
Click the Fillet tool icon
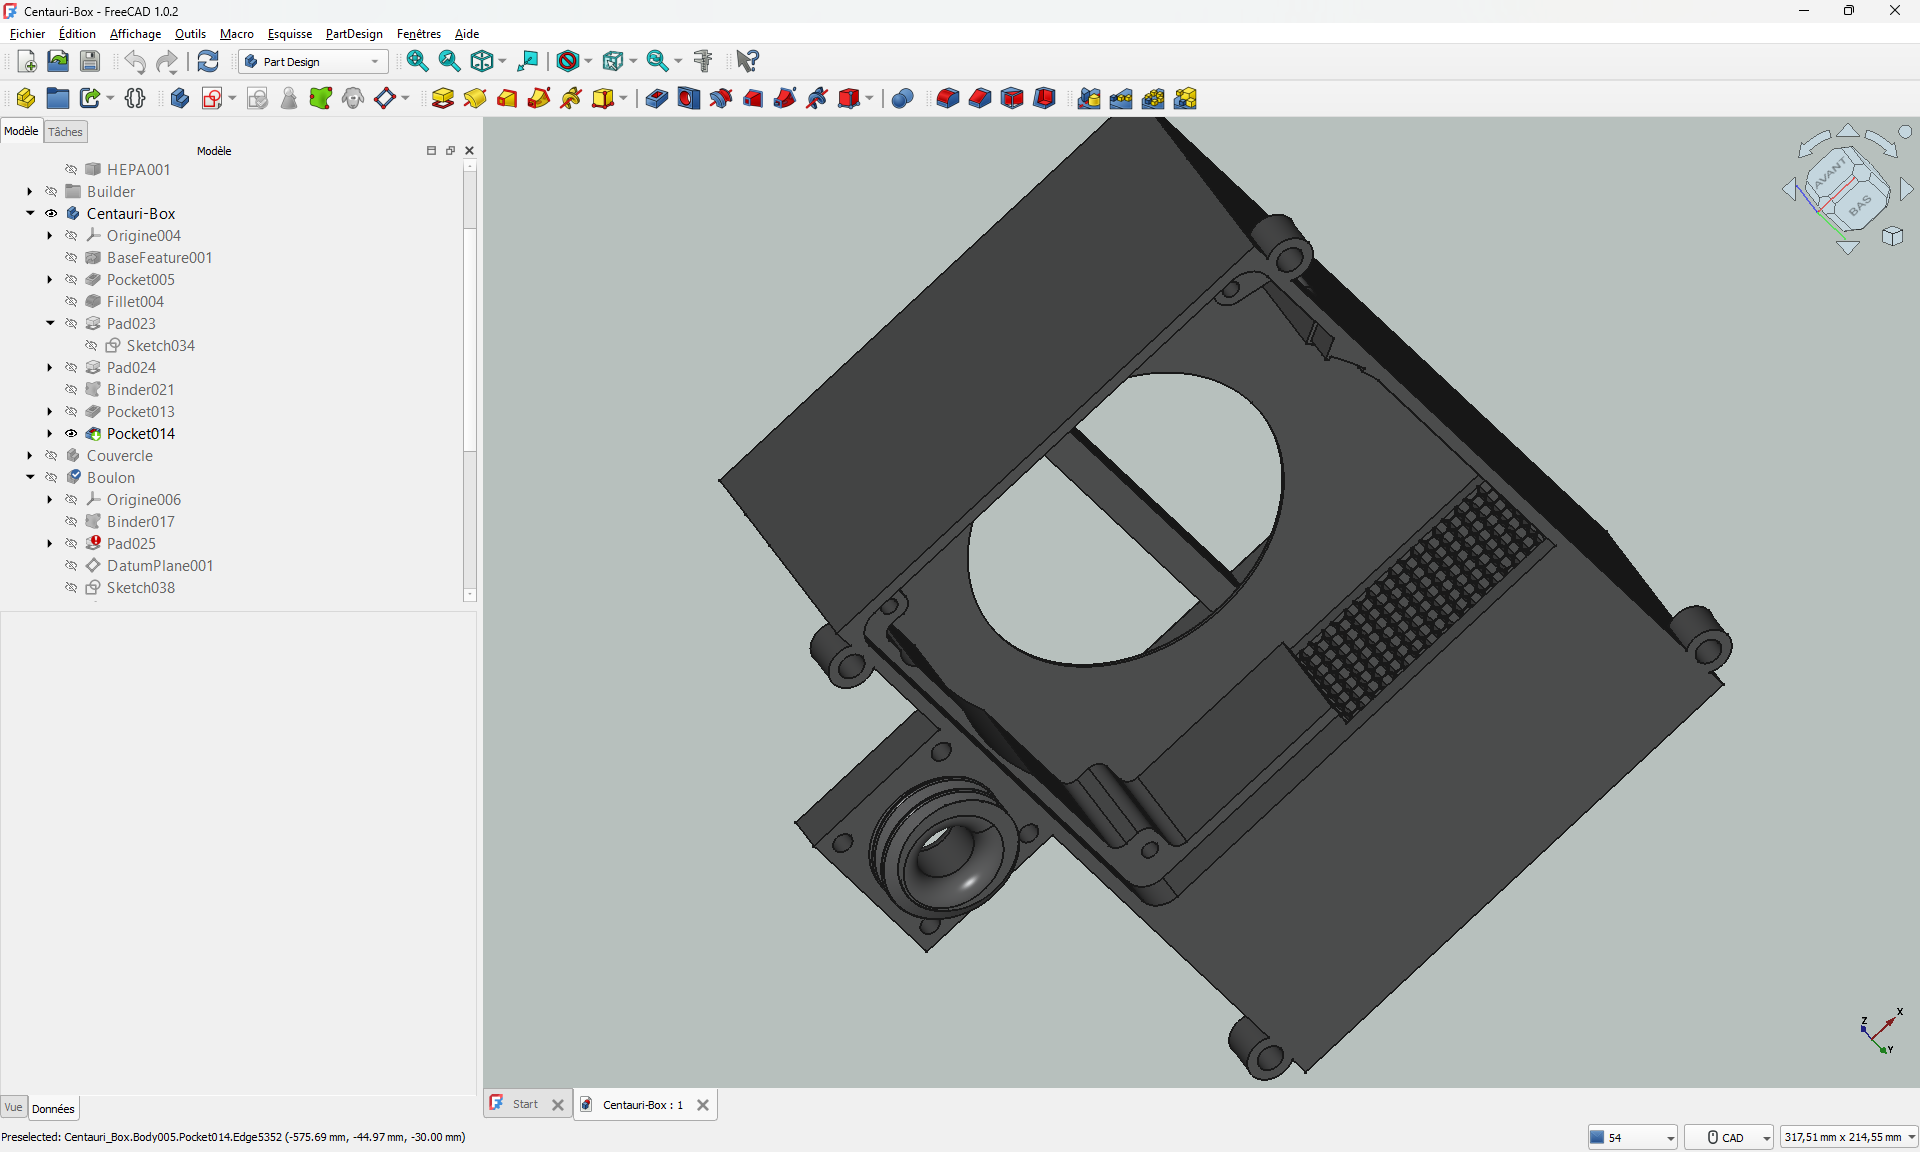(x=947, y=98)
